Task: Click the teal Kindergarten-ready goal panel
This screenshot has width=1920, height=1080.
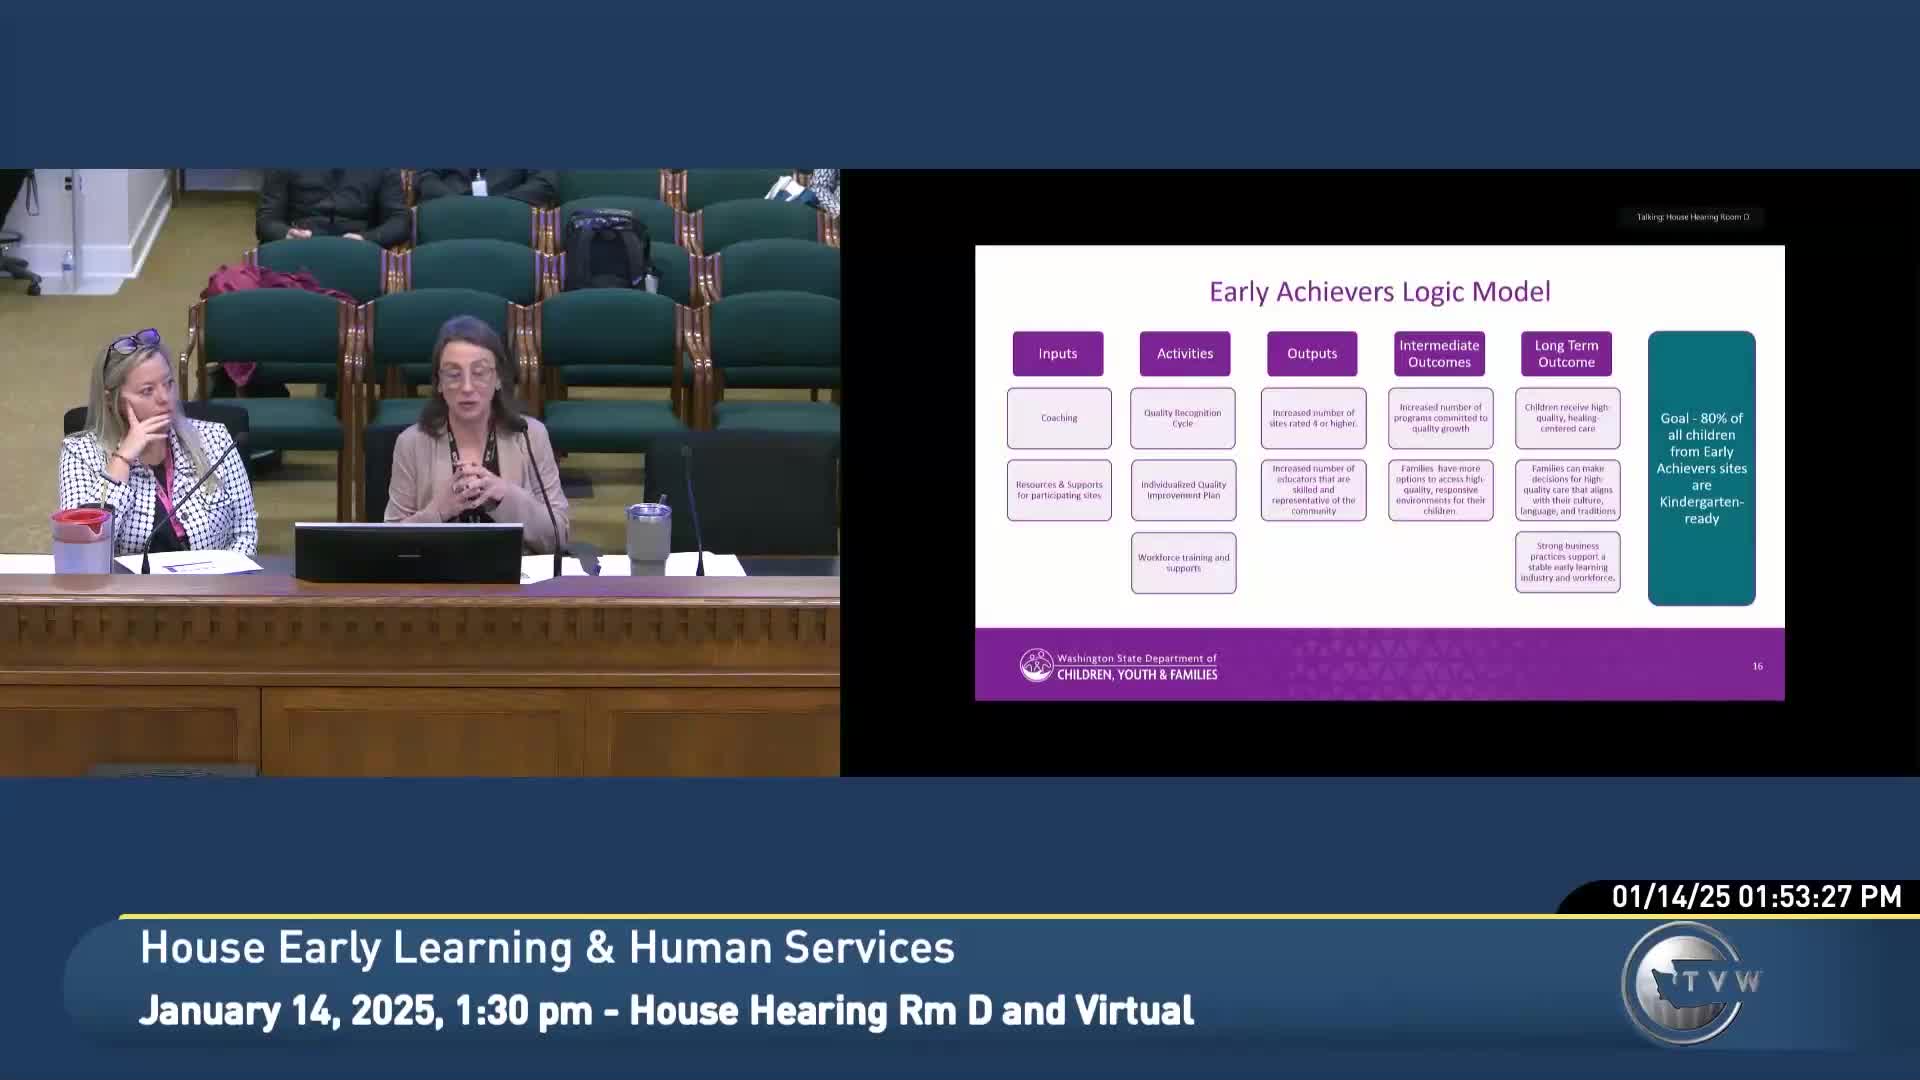Action: 1701,468
